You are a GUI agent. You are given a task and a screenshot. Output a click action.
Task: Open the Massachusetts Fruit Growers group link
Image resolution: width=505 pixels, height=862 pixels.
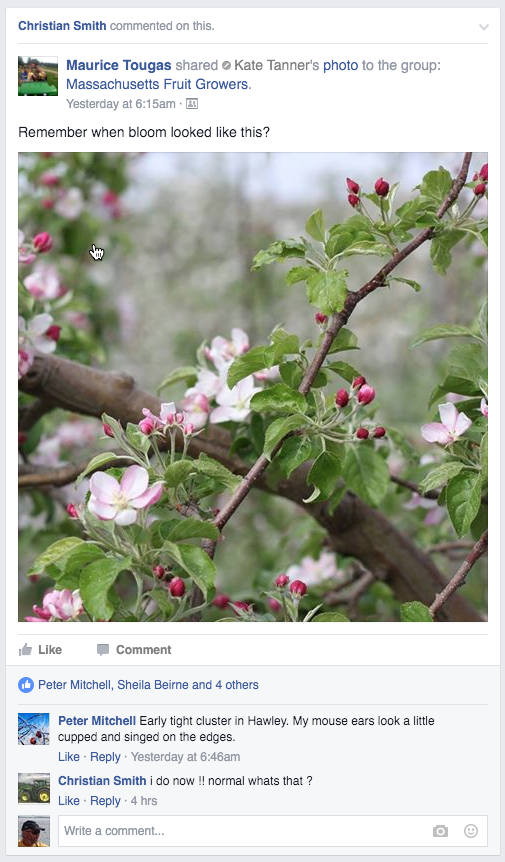157,84
